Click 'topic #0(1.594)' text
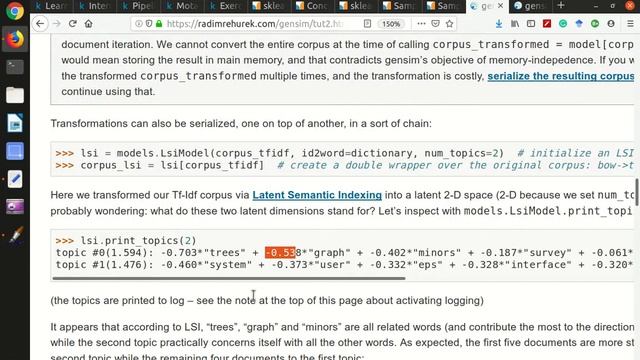The height and width of the screenshot is (360, 640). (x=104, y=253)
